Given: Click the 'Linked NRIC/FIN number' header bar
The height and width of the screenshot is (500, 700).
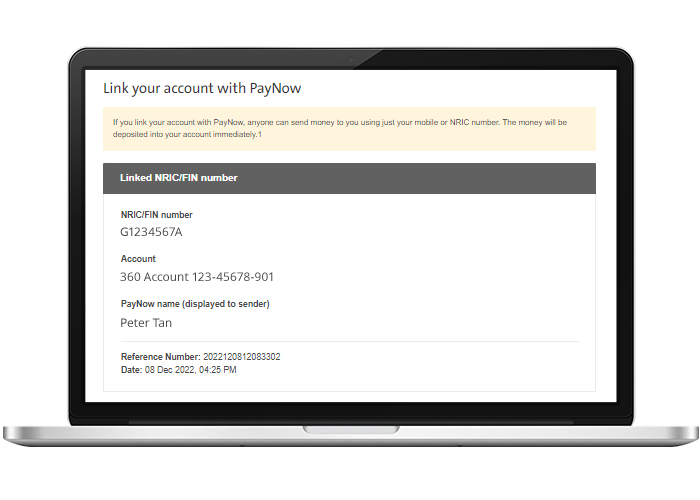Looking at the screenshot, I should [349, 178].
